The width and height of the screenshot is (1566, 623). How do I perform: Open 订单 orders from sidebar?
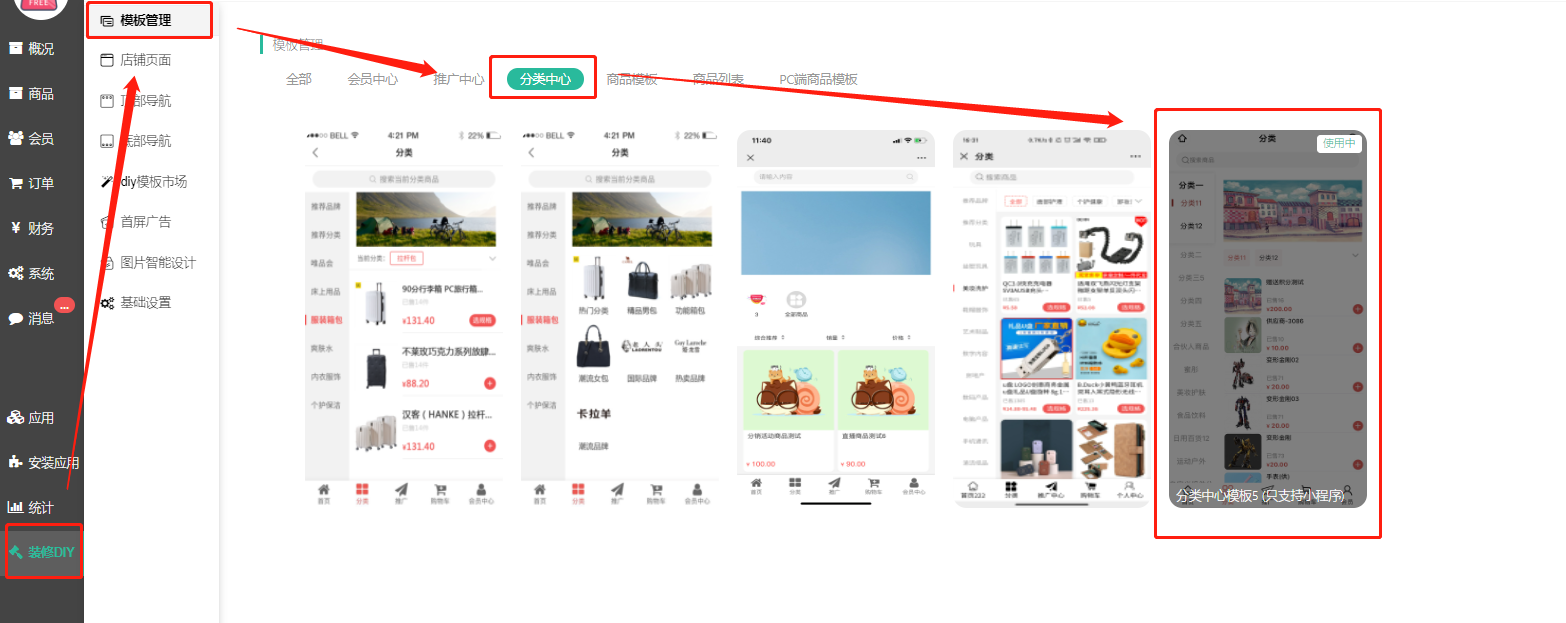(x=32, y=183)
